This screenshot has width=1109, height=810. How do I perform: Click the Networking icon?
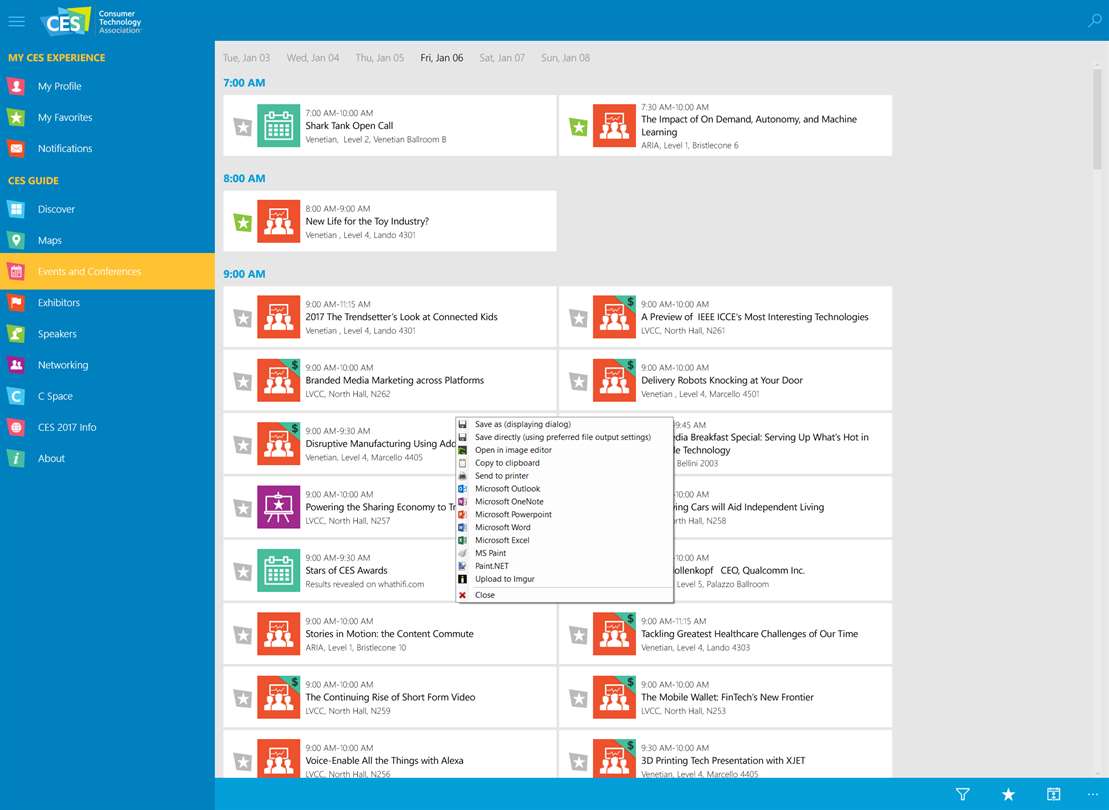pyautogui.click(x=16, y=365)
